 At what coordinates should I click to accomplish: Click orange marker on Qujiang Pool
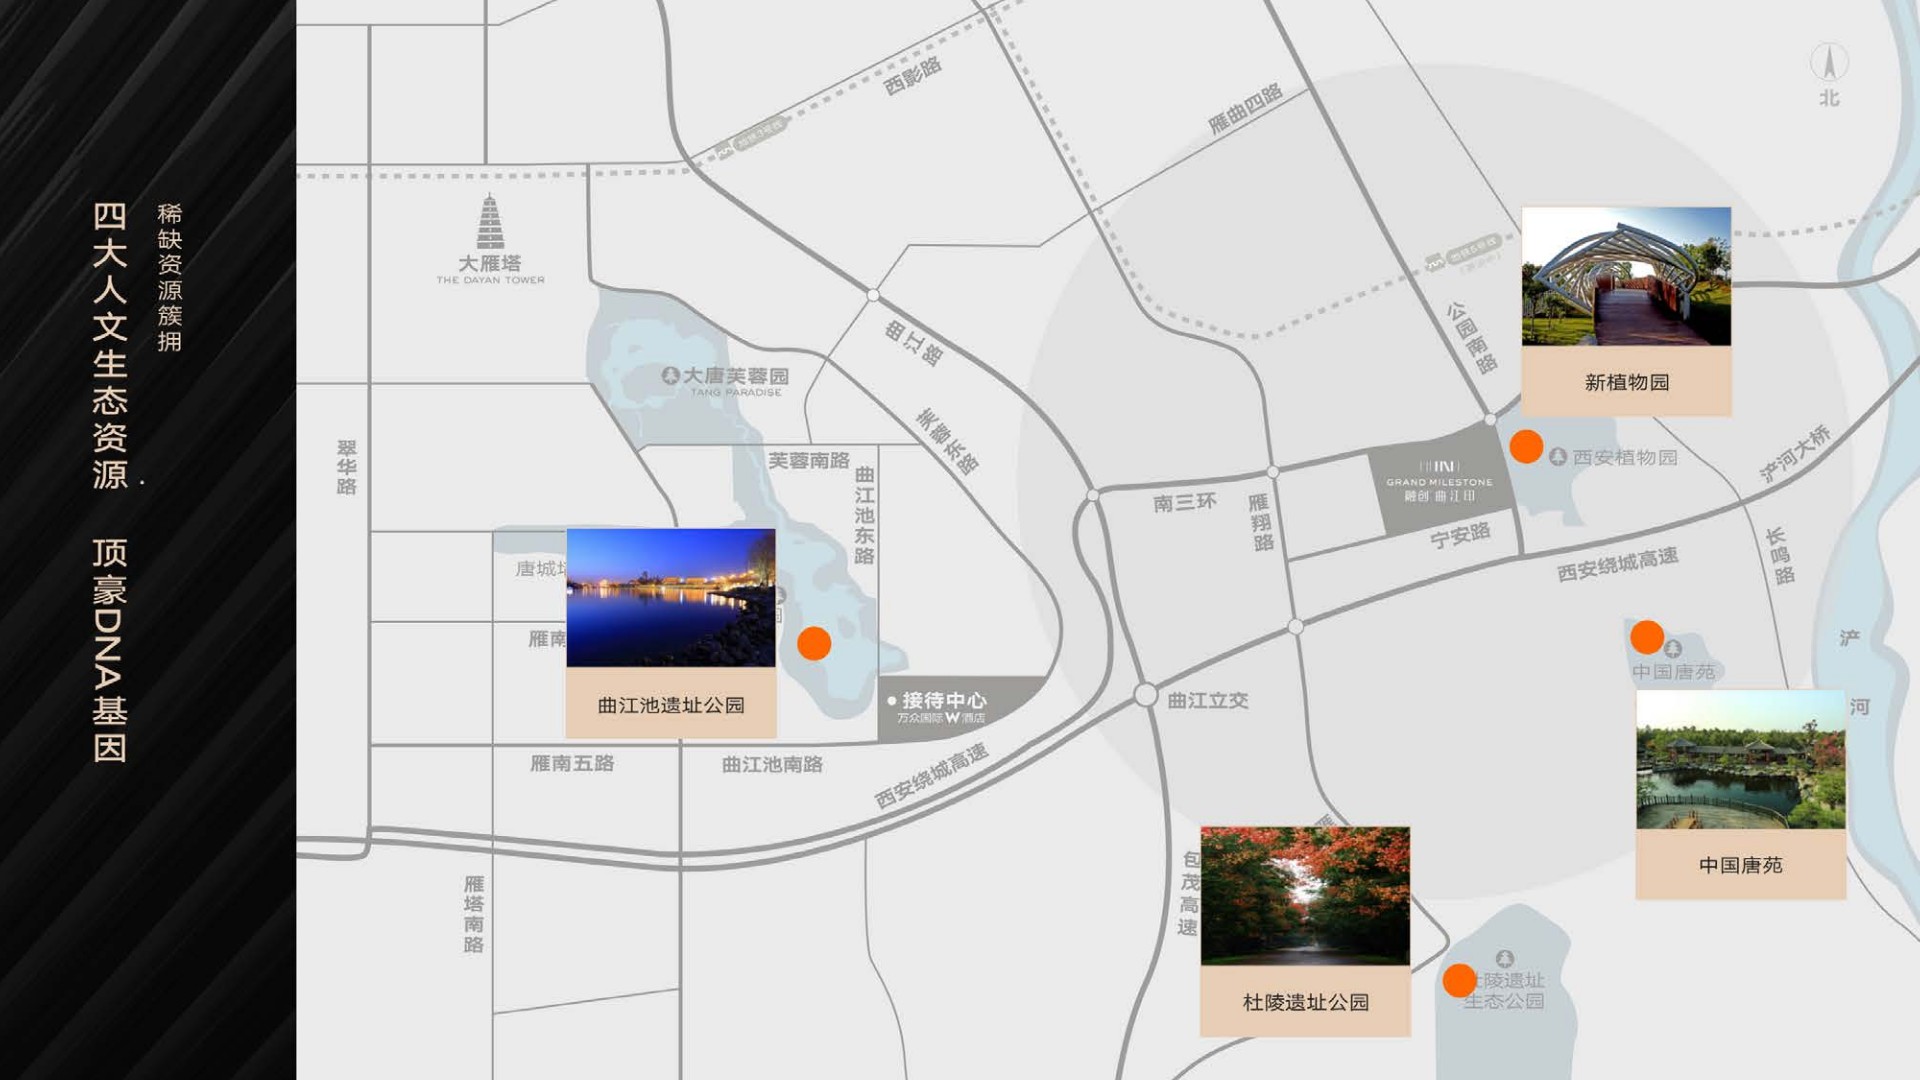click(x=814, y=643)
